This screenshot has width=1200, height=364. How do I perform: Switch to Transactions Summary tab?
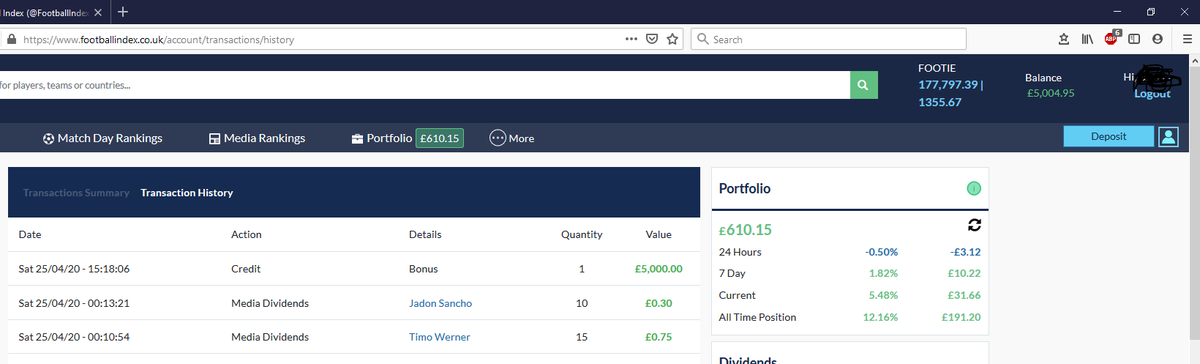[x=76, y=193]
